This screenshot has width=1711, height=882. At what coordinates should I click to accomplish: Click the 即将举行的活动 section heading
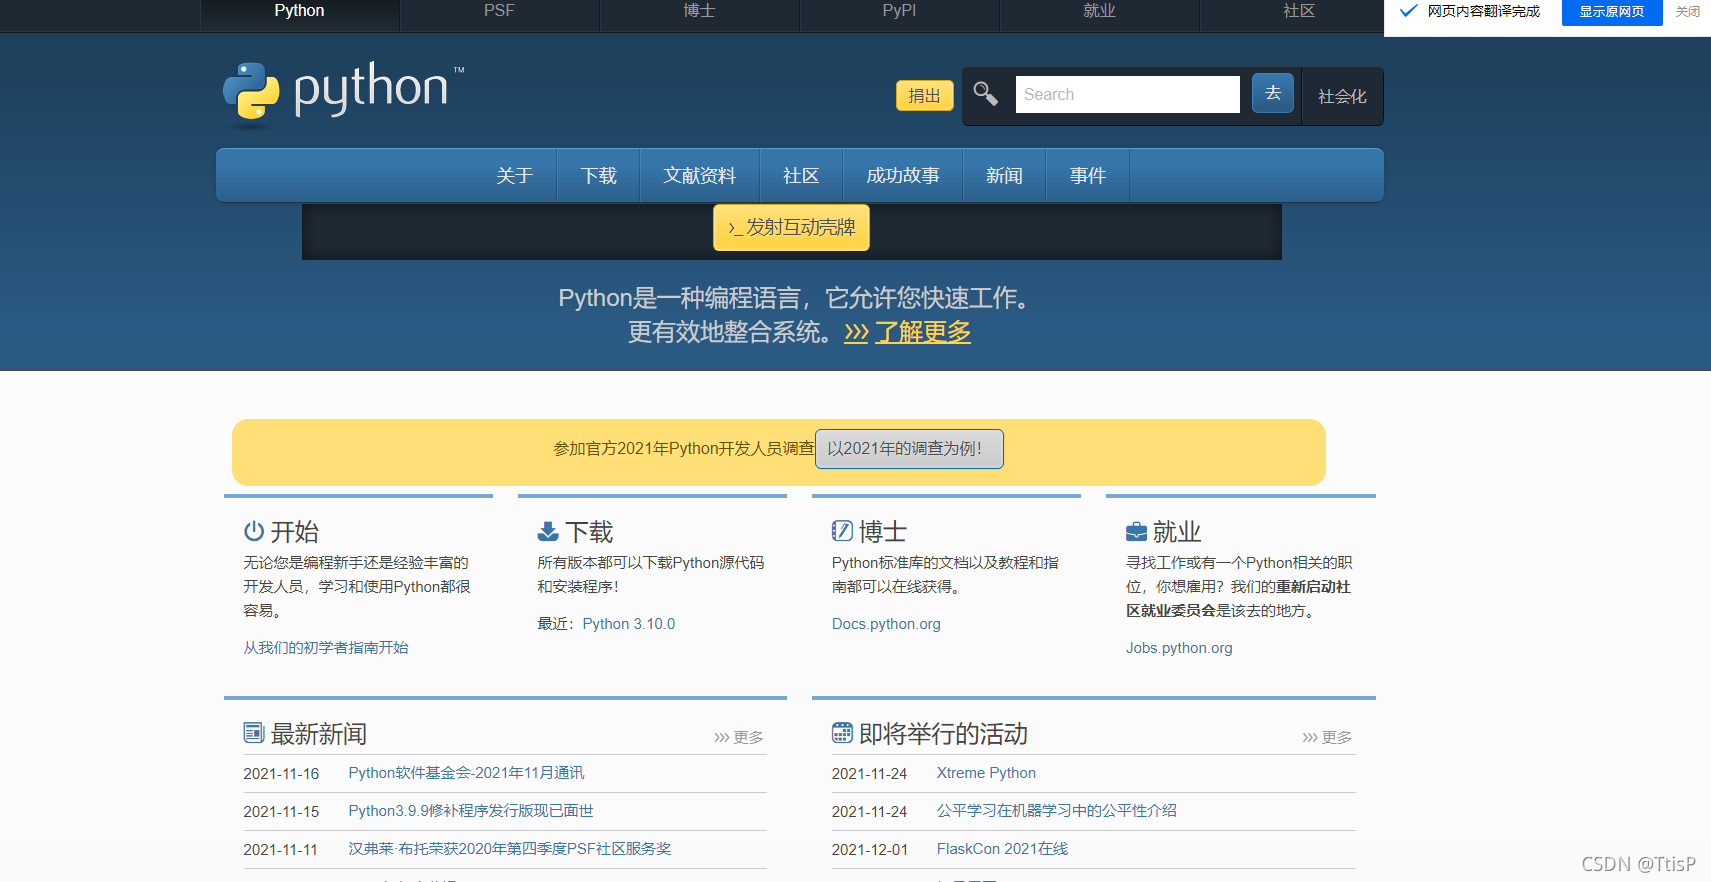click(943, 734)
